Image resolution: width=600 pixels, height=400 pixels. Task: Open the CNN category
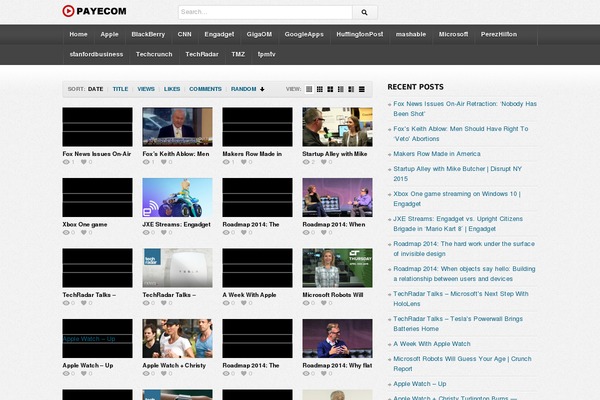tap(184, 34)
